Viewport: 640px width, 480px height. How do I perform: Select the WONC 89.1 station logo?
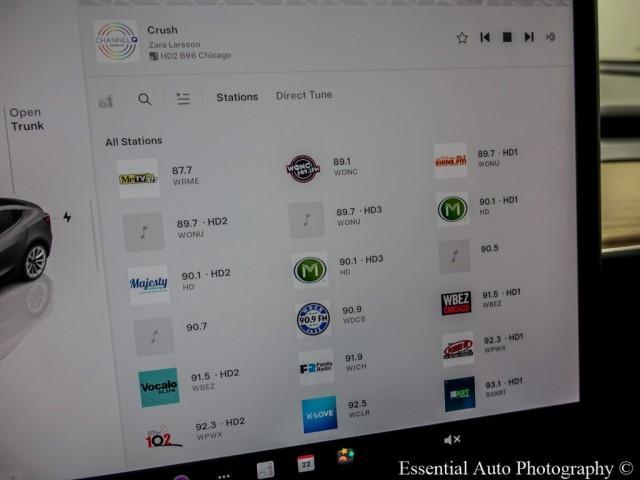pos(303,169)
